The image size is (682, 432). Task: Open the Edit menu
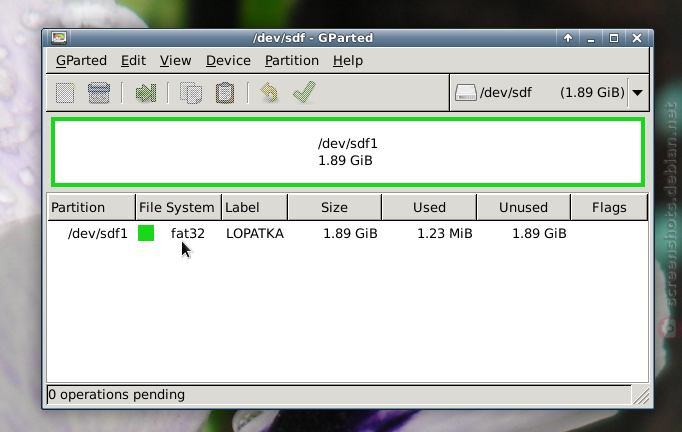[x=133, y=60]
